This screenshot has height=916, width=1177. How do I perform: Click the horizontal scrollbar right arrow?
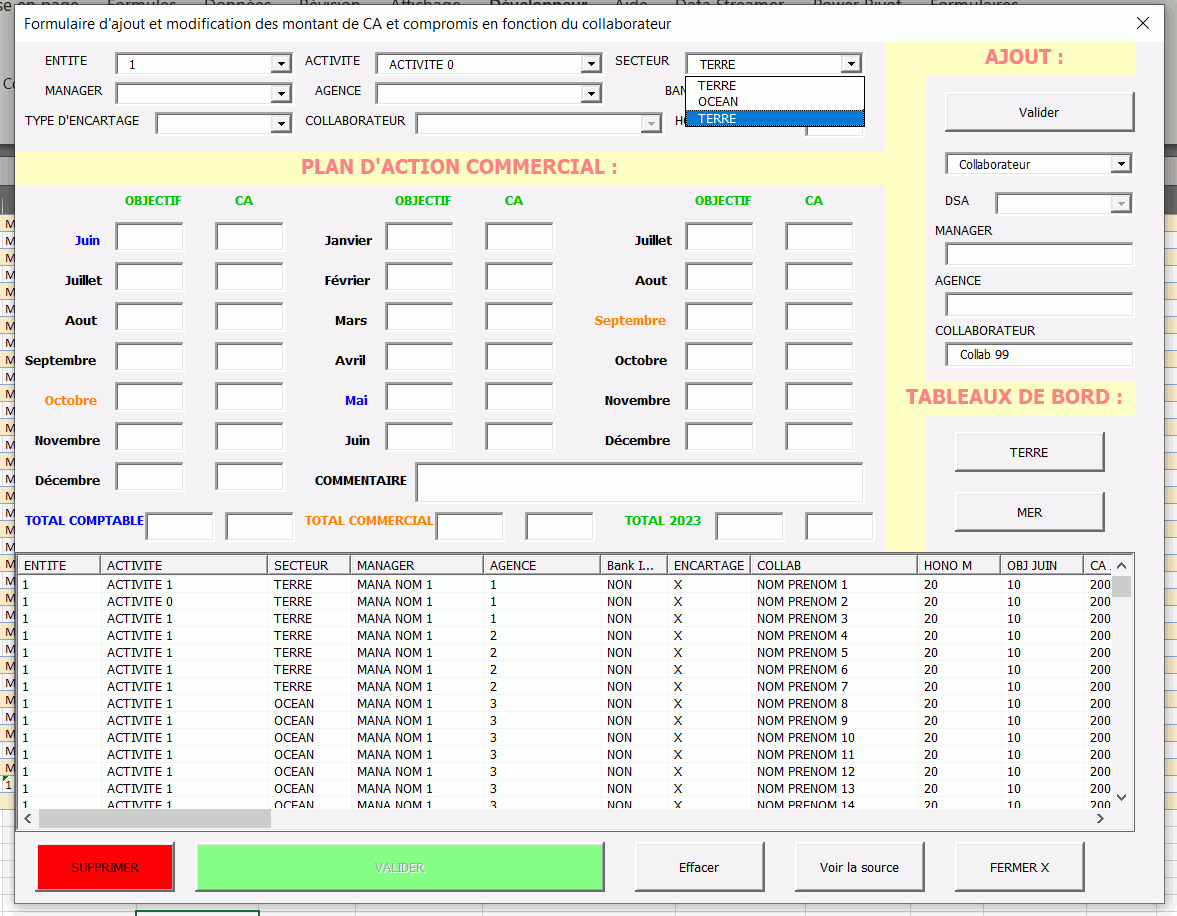point(1100,818)
